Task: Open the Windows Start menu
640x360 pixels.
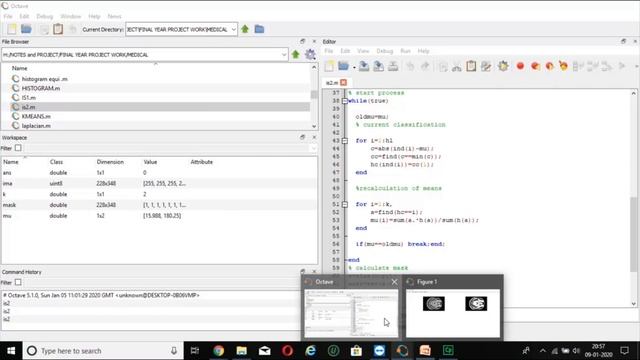Action: click(x=11, y=351)
